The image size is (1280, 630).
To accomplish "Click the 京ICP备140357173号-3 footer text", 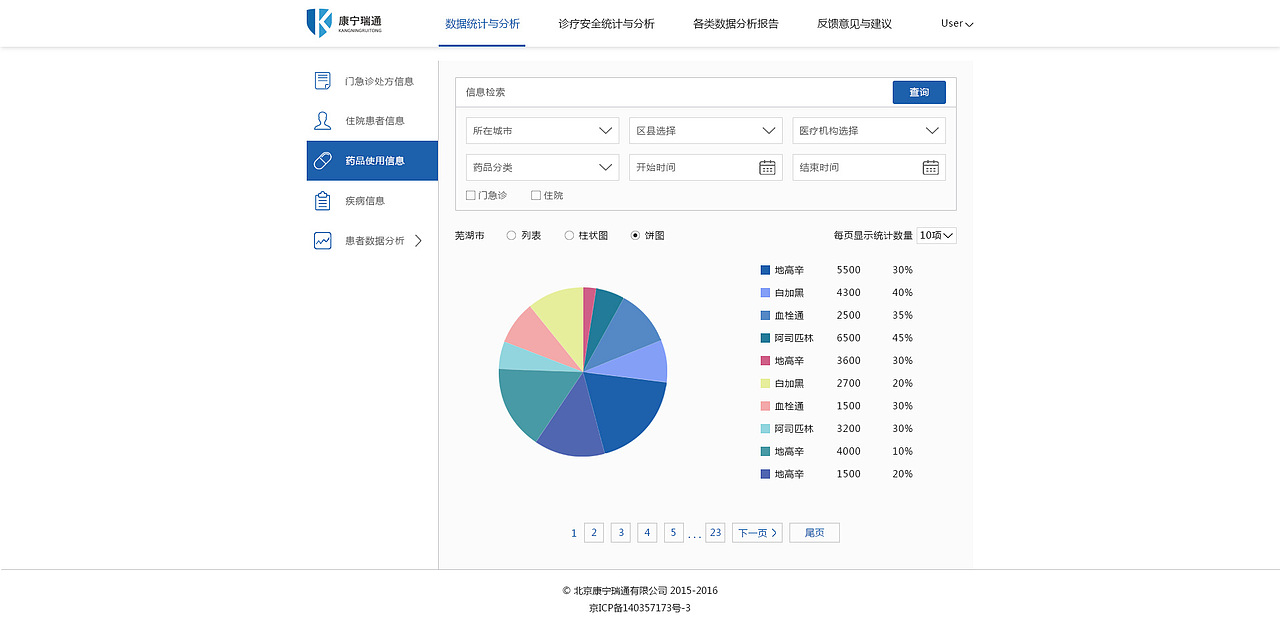I will 640,608.
